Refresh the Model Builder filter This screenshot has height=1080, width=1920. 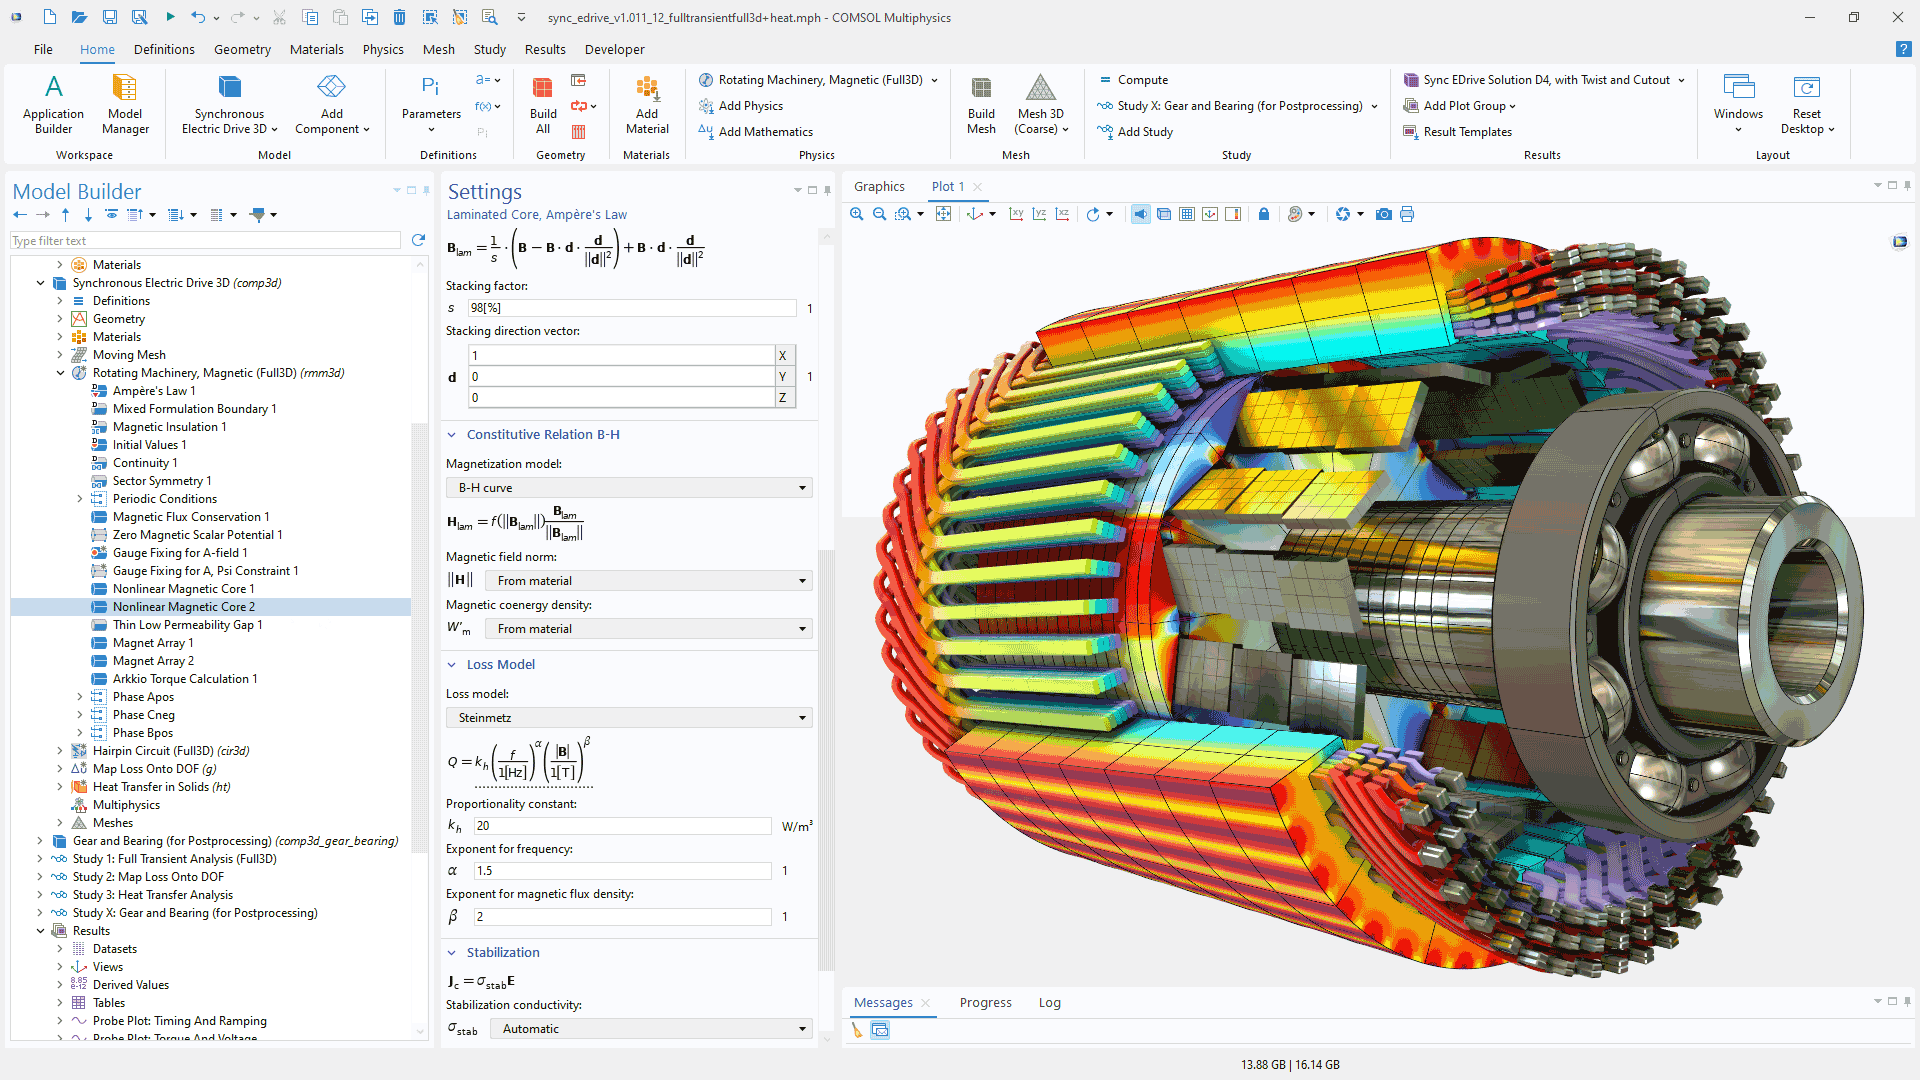click(x=418, y=240)
